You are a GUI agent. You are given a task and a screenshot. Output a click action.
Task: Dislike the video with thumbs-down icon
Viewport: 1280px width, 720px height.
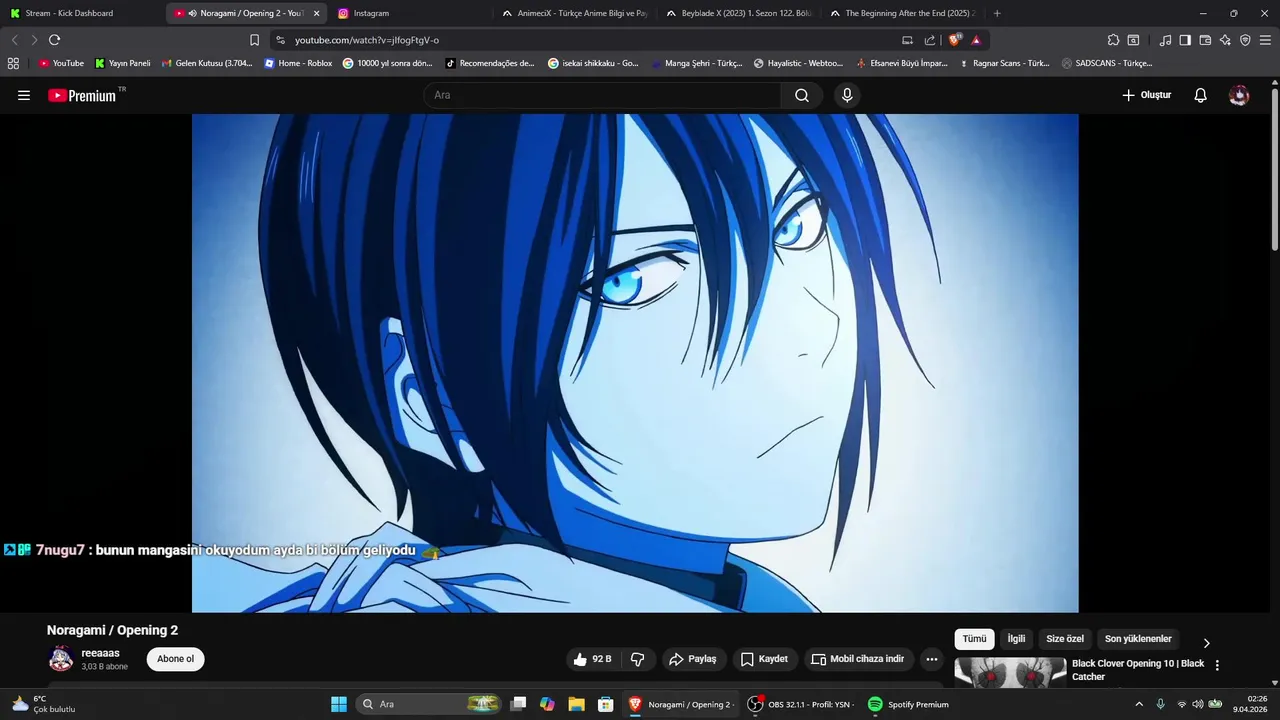[x=637, y=659]
